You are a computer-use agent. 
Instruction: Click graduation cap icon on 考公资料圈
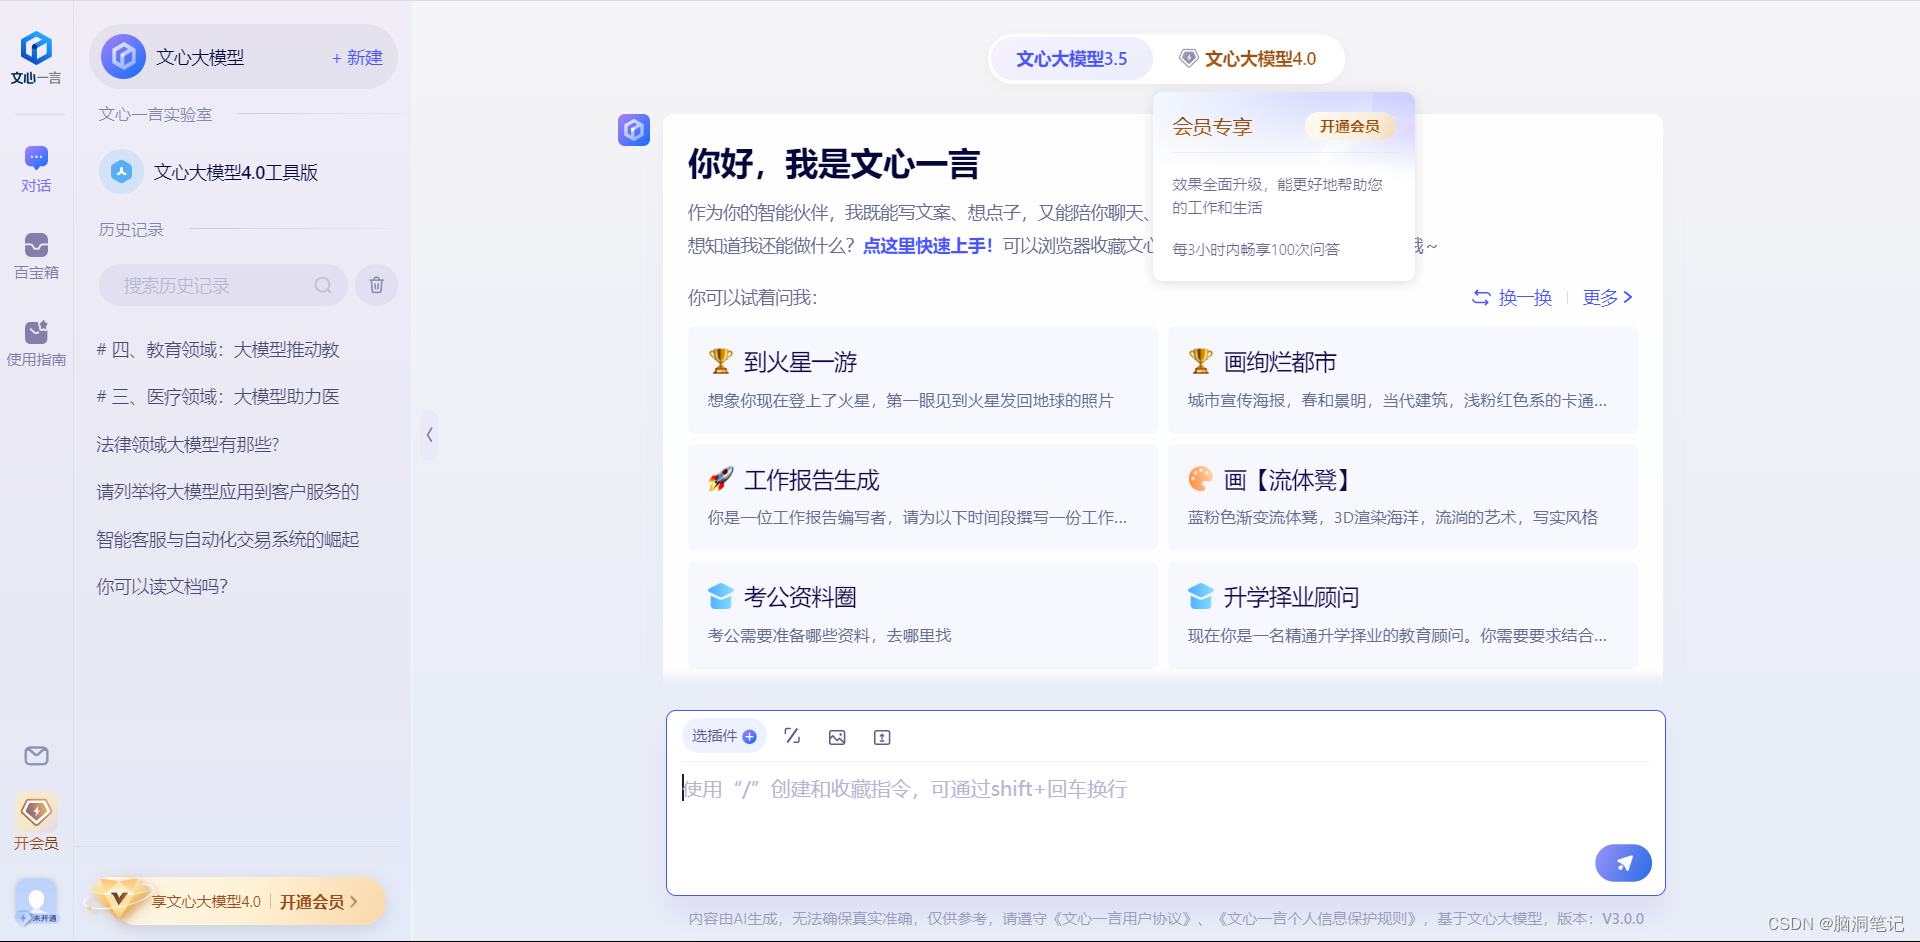tap(721, 596)
